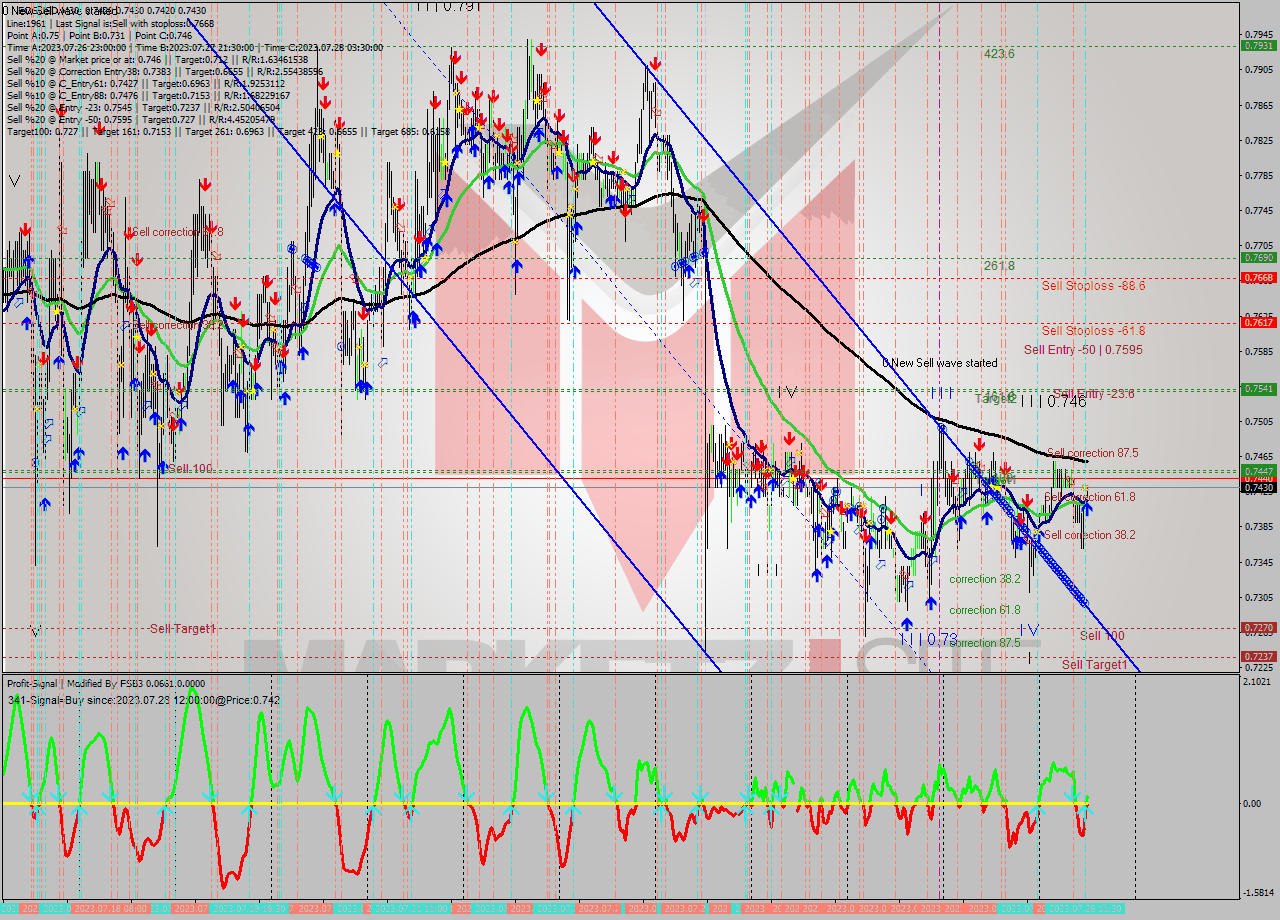
Task: Select the 0.7668 red stoploss price tag
Action: 1258,278
